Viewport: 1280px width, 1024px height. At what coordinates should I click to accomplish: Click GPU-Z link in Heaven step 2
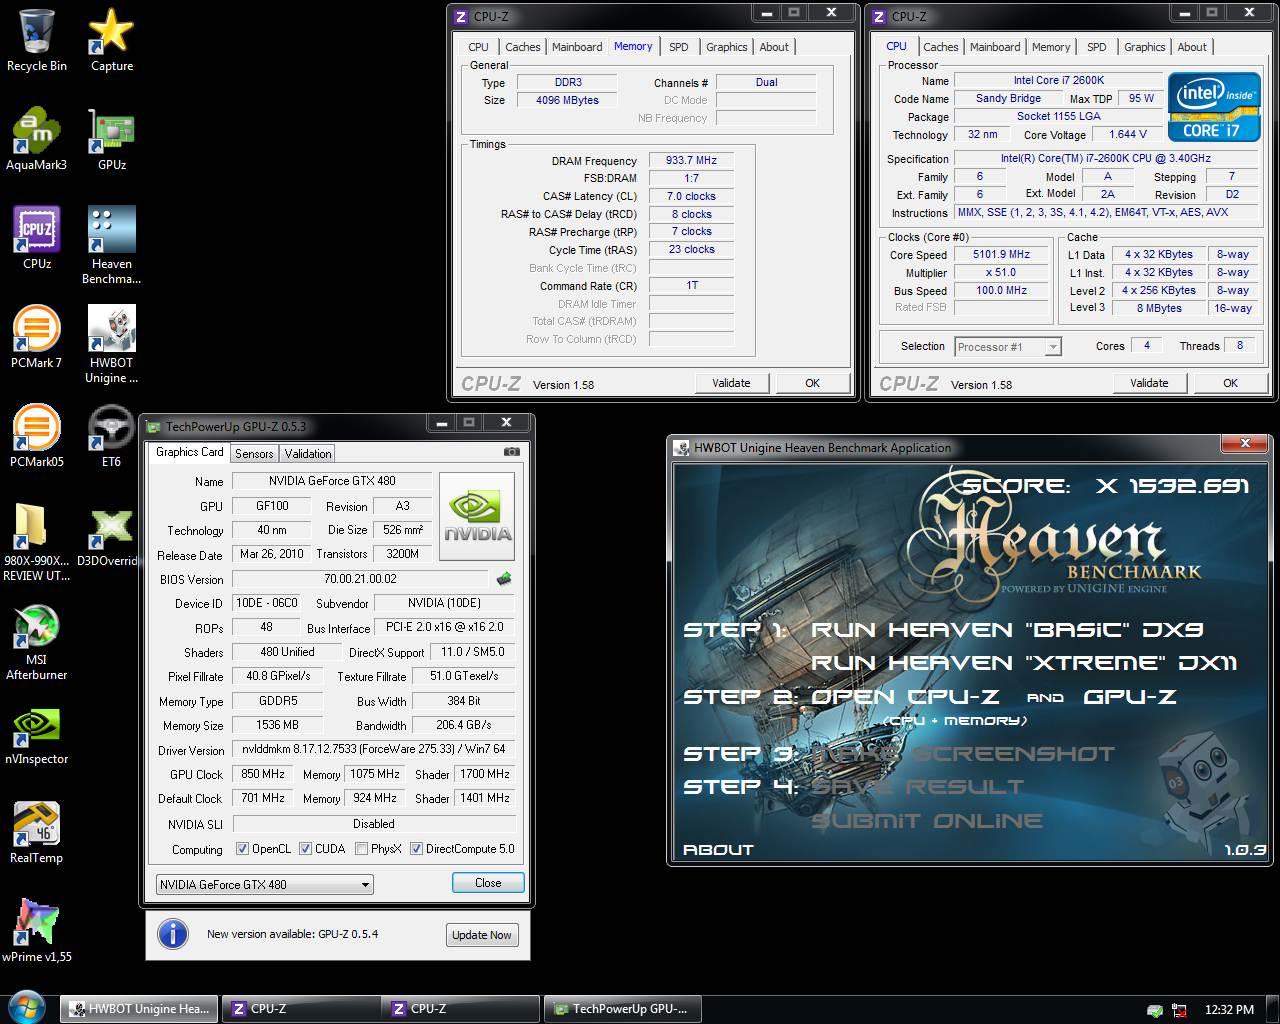click(1130, 697)
